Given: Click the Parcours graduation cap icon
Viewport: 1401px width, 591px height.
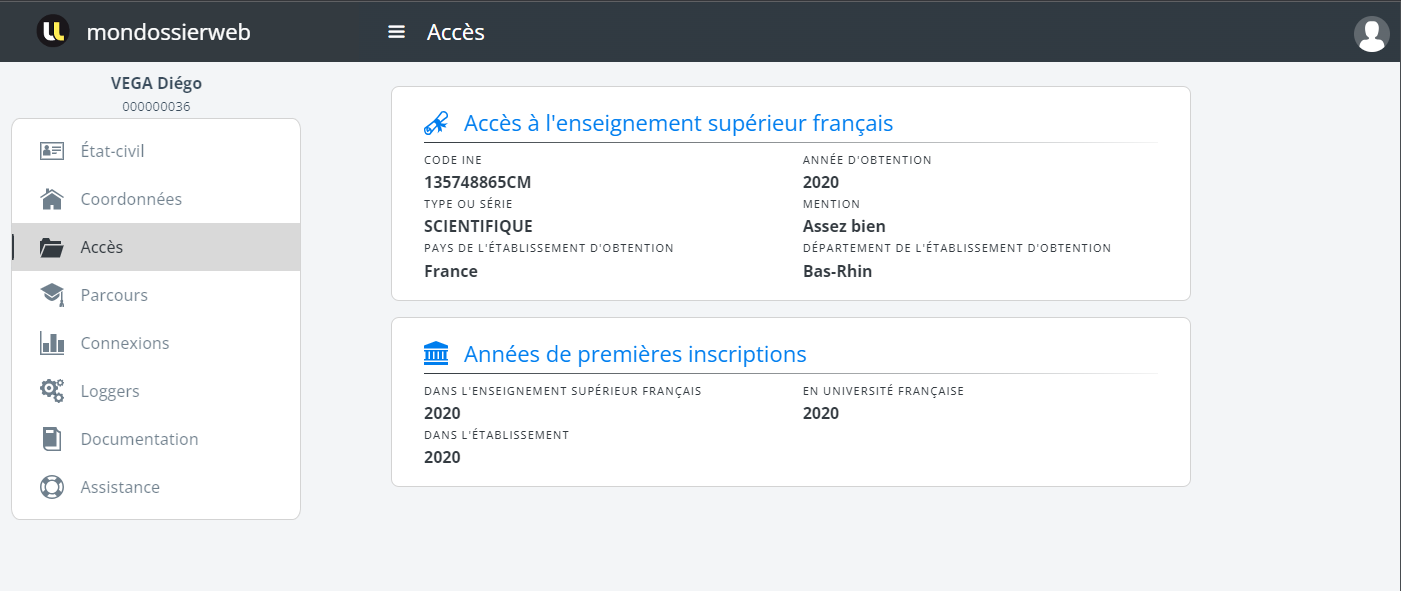Looking at the screenshot, I should tap(52, 295).
